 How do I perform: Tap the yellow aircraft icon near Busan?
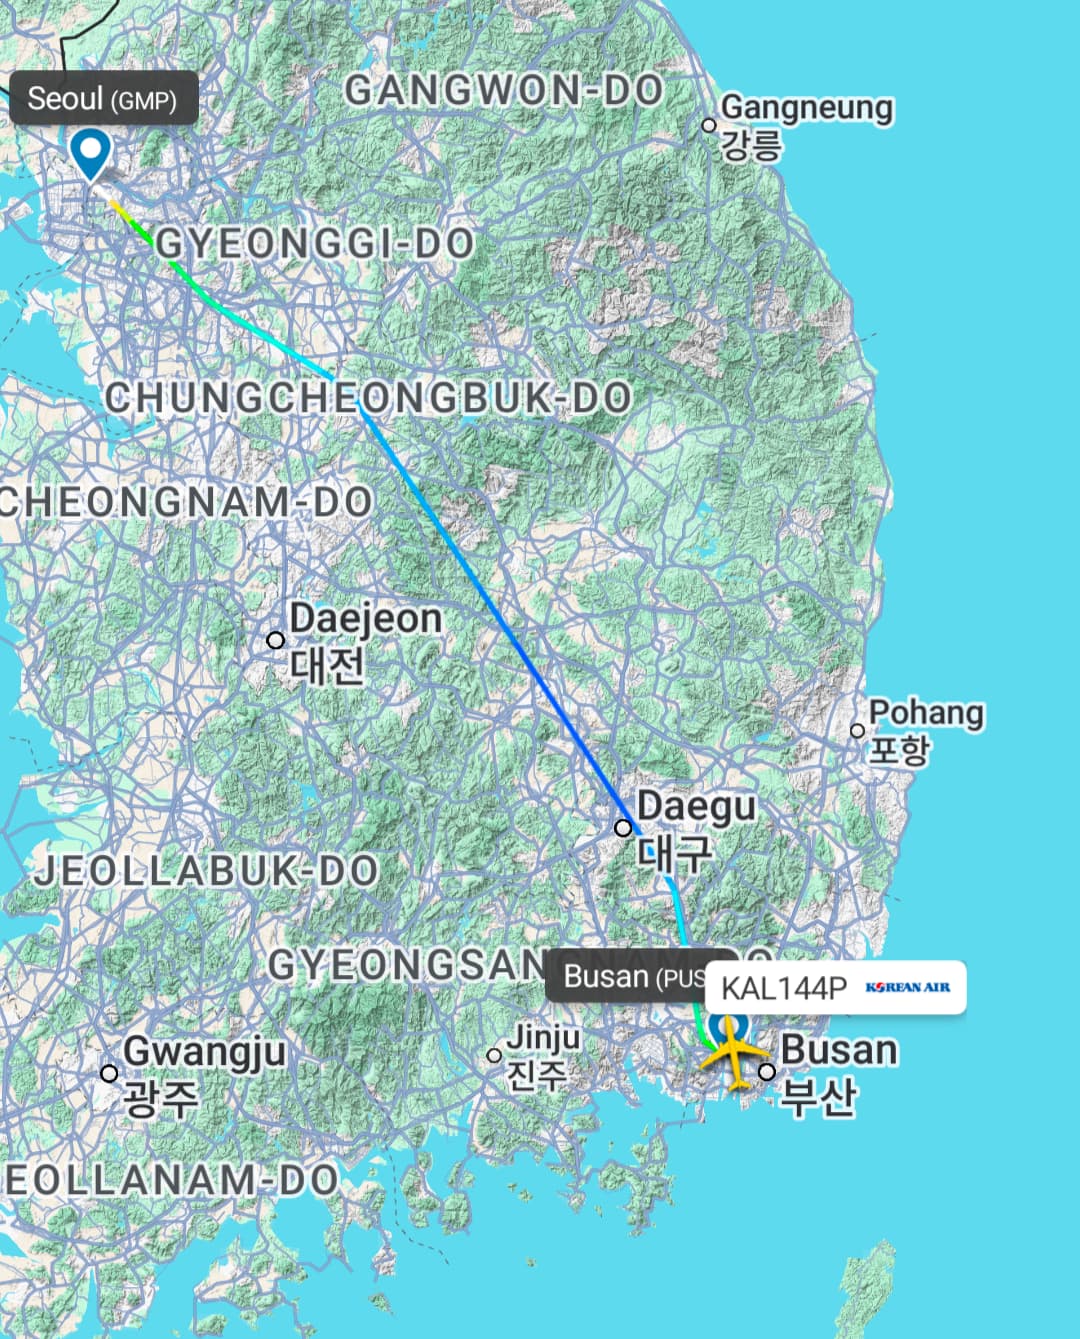735,1053
